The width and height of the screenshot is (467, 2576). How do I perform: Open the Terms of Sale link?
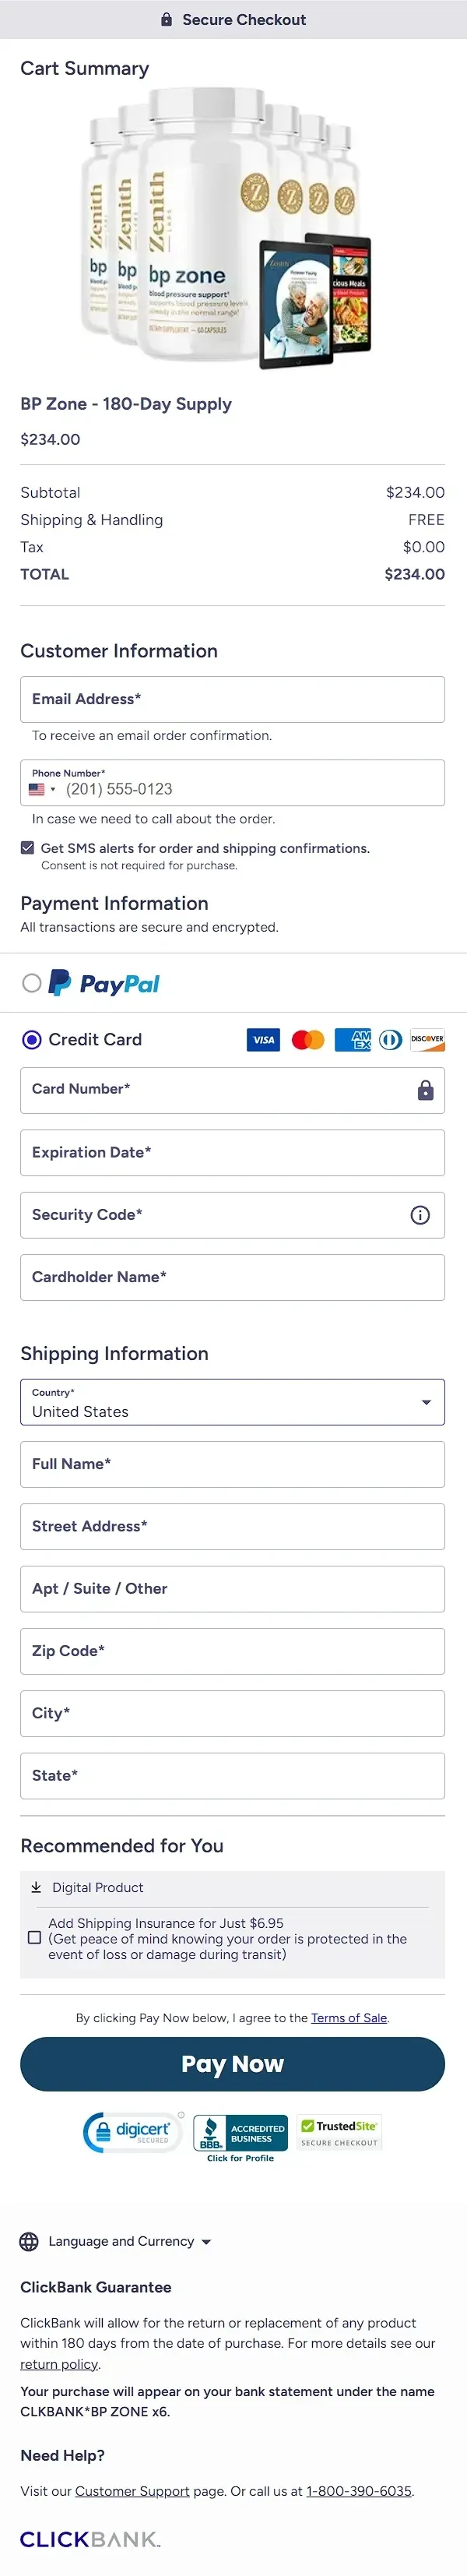348,2017
